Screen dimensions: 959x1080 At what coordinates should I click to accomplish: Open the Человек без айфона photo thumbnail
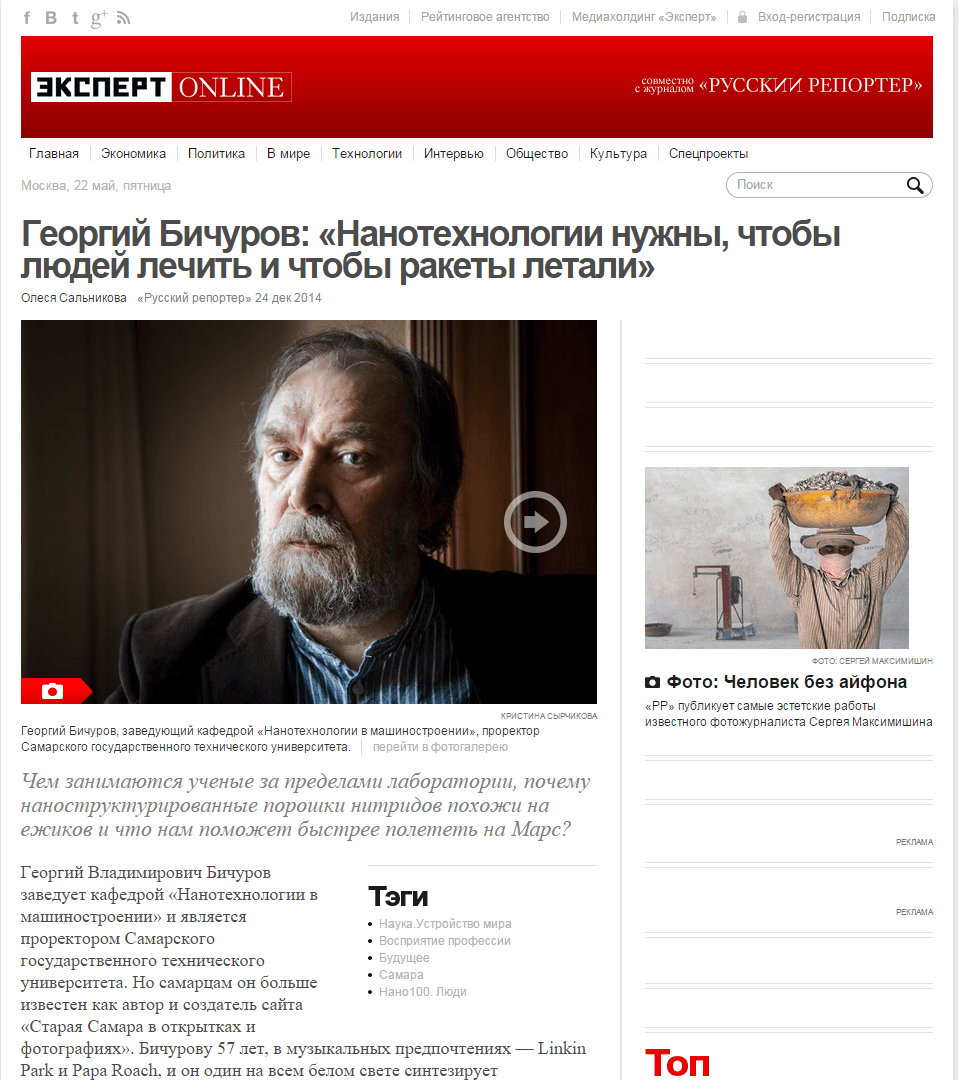click(776, 557)
